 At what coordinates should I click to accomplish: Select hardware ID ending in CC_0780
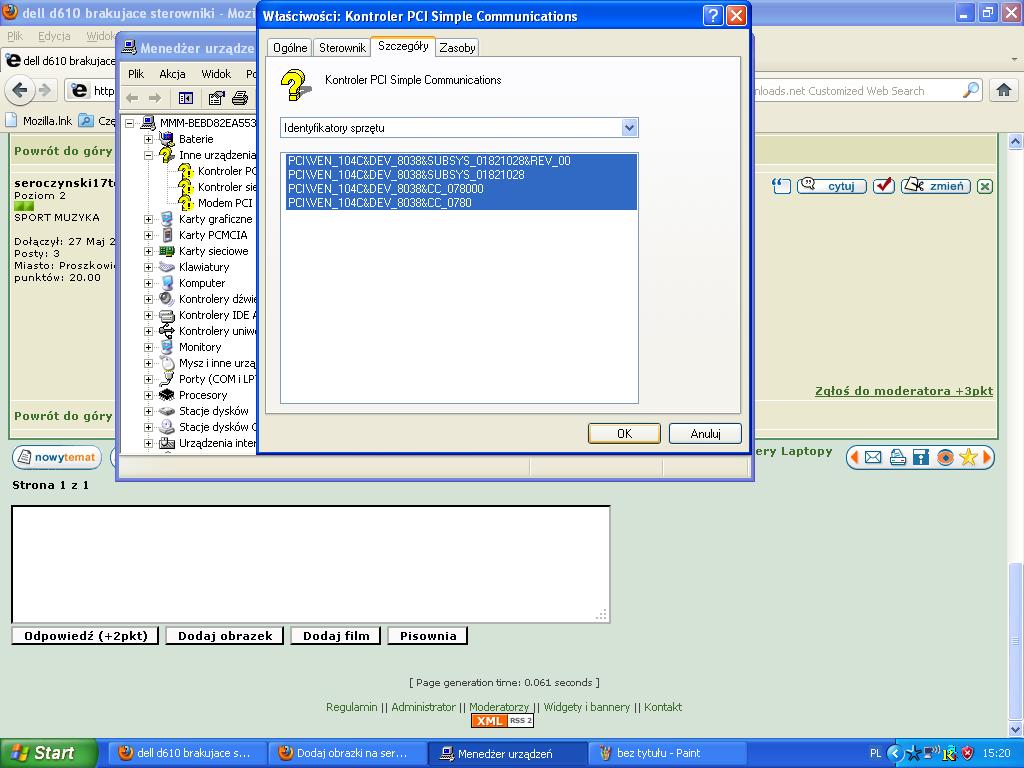tap(379, 202)
